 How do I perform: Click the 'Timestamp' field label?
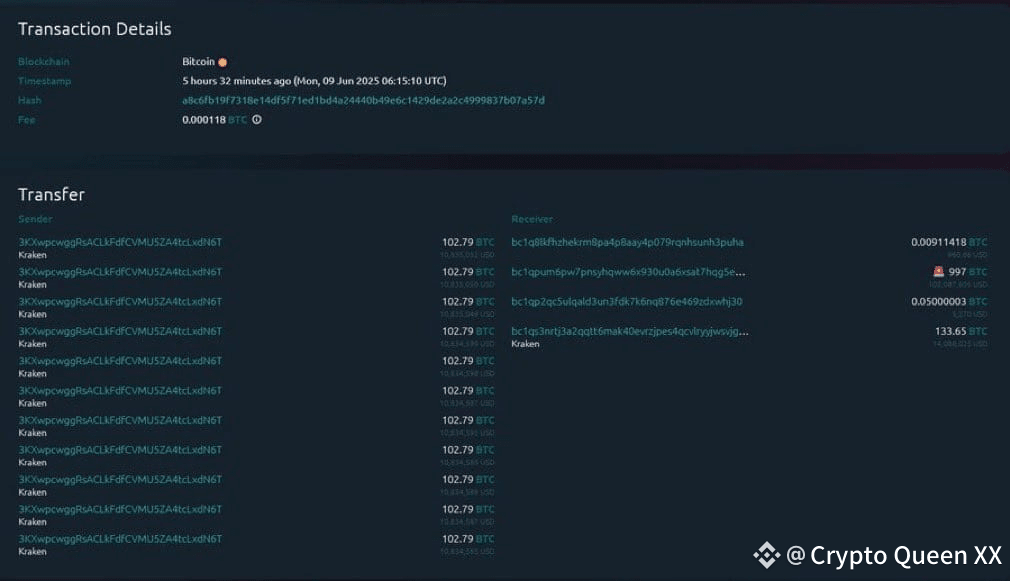[x=44, y=81]
